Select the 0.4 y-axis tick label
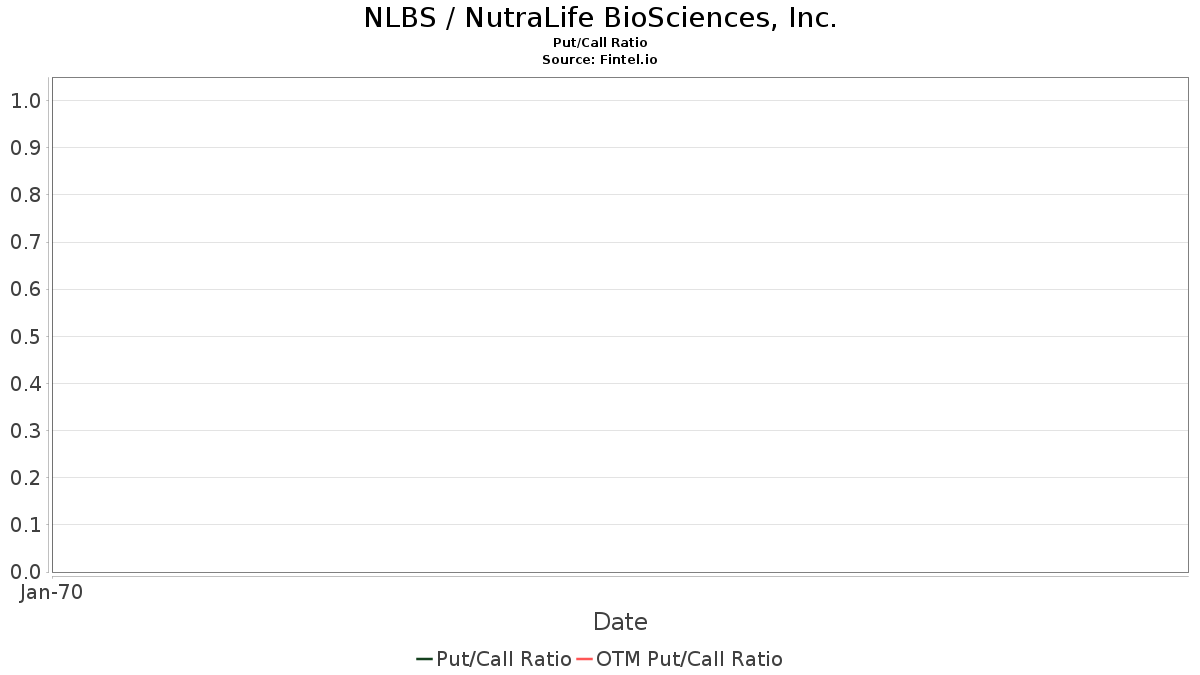This screenshot has width=1200, height=675. coord(25,384)
